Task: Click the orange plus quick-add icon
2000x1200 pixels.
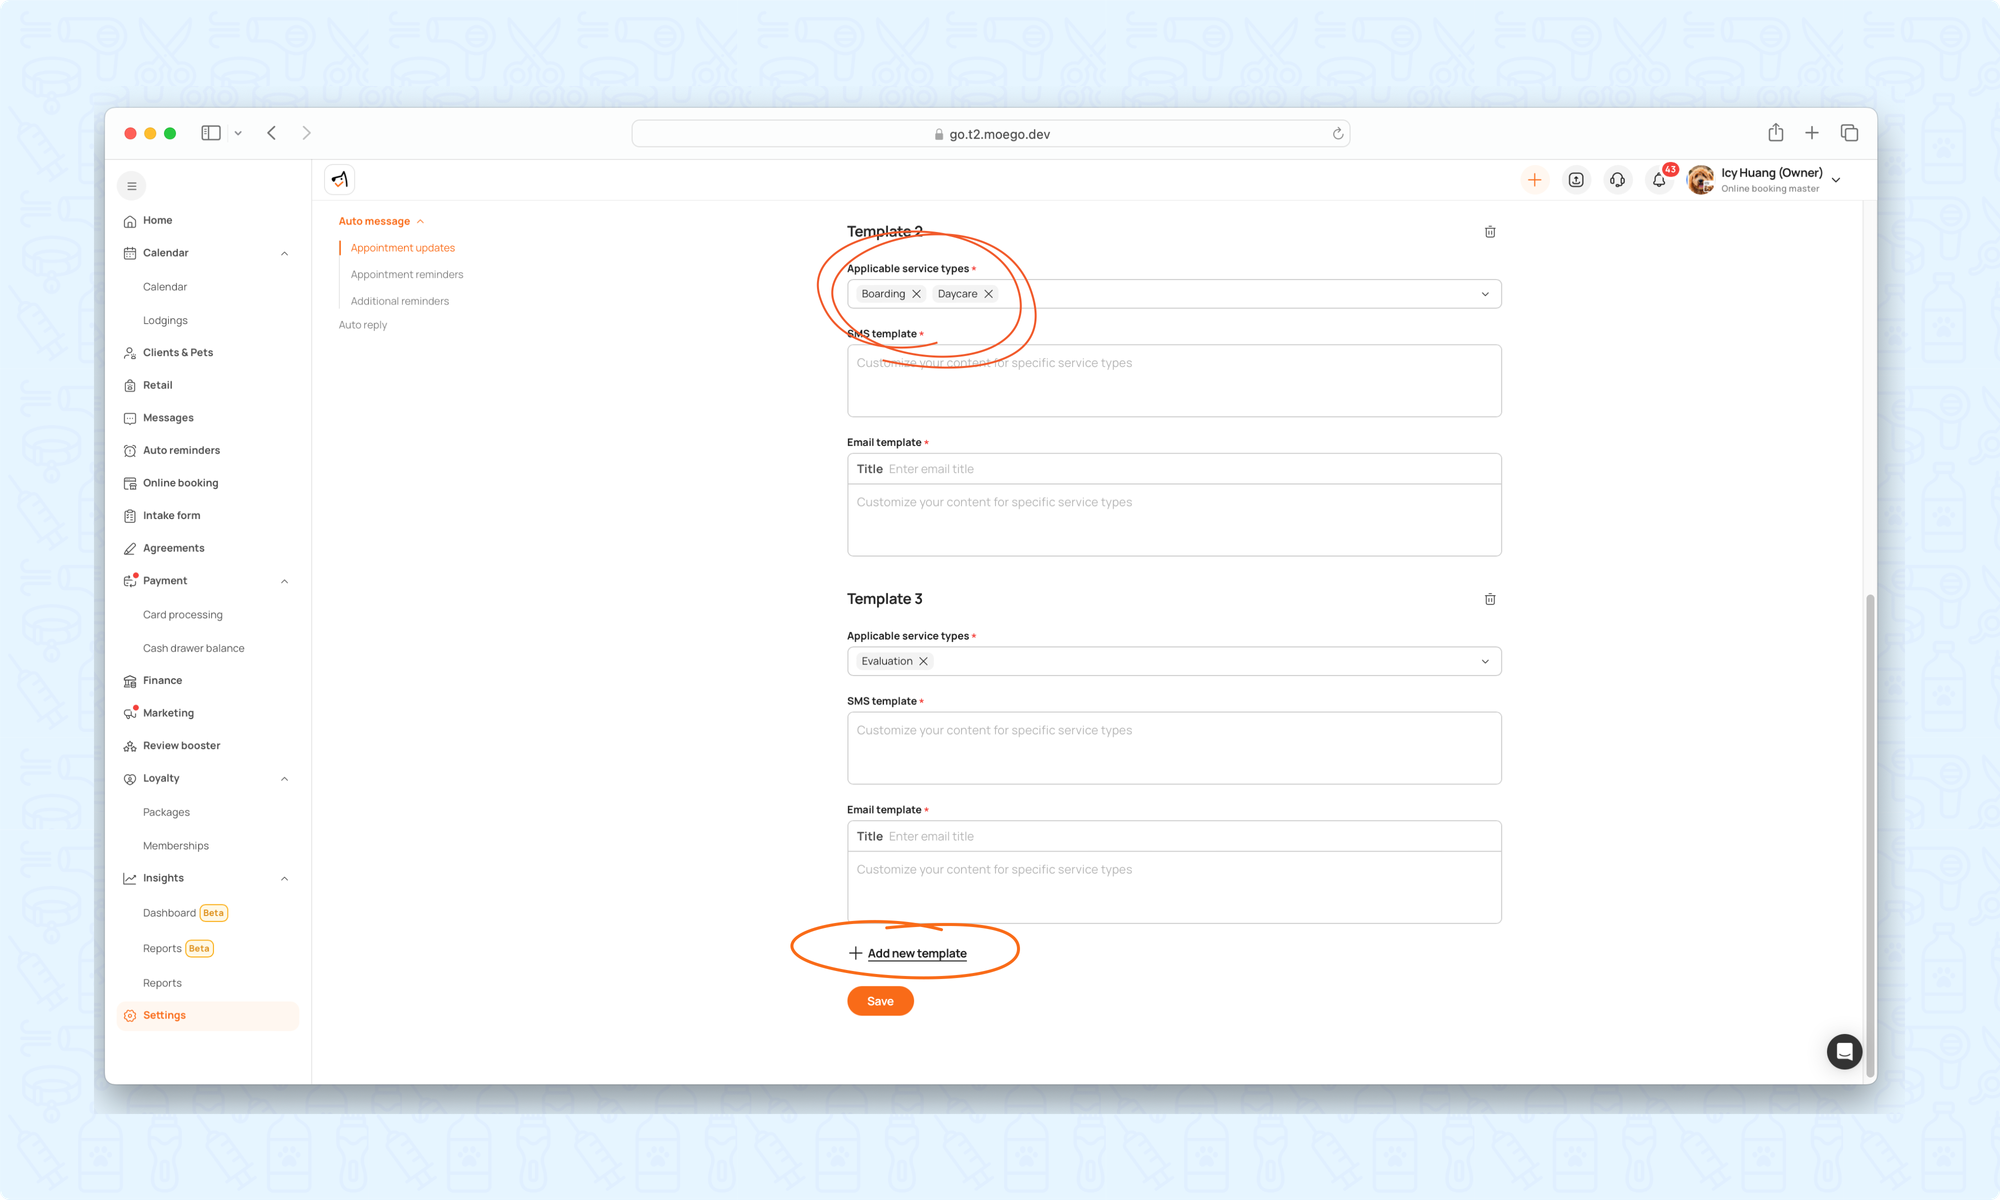Action: 1534,180
